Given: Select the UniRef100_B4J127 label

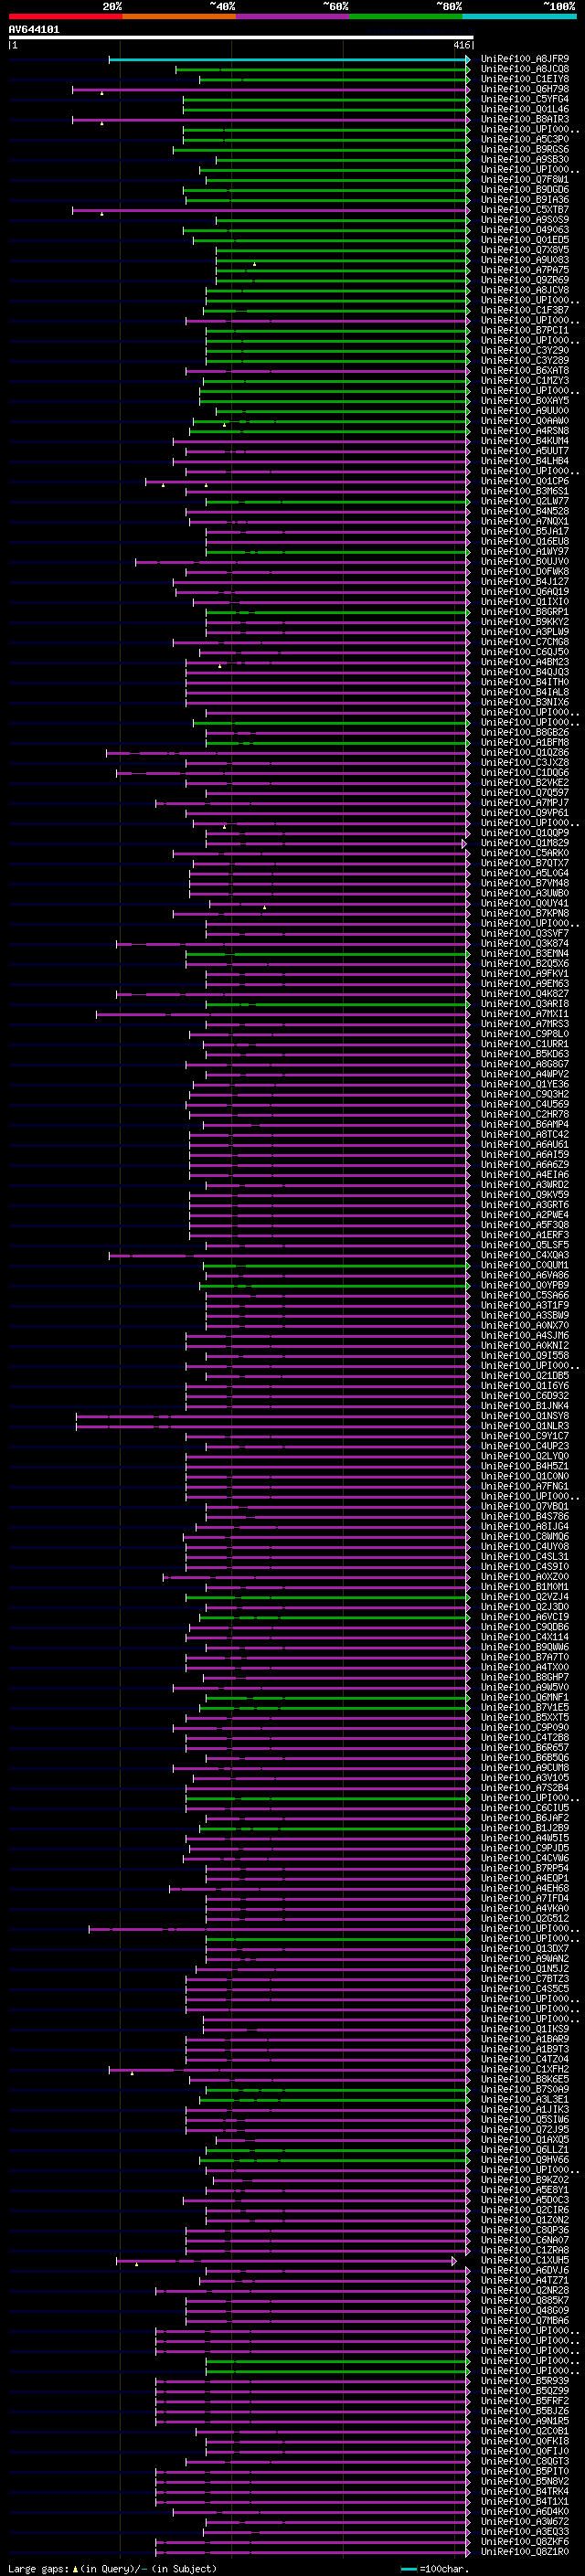Looking at the screenshot, I should pyautogui.click(x=525, y=582).
